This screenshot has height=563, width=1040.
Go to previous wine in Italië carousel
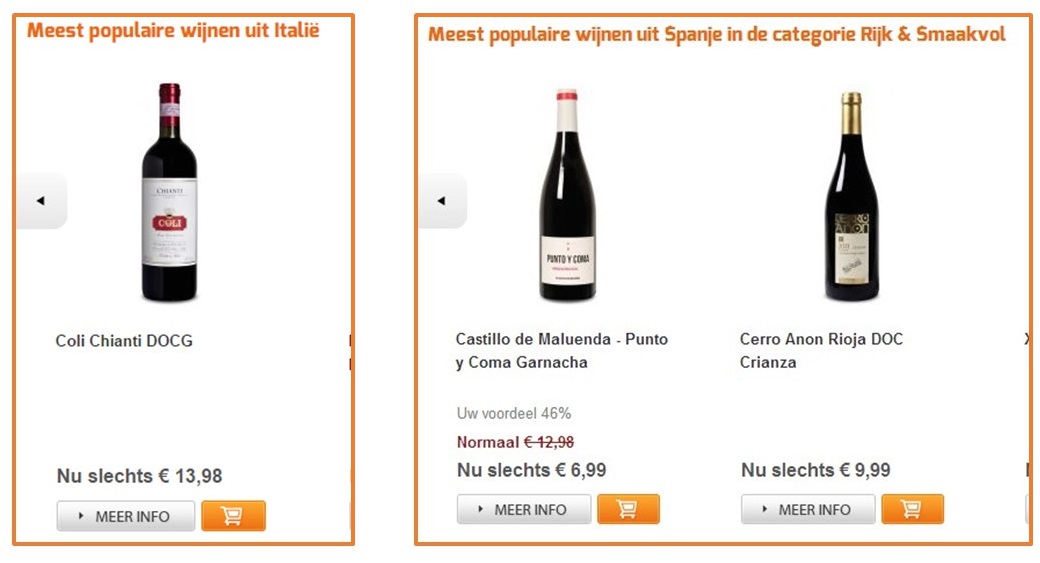(41, 201)
